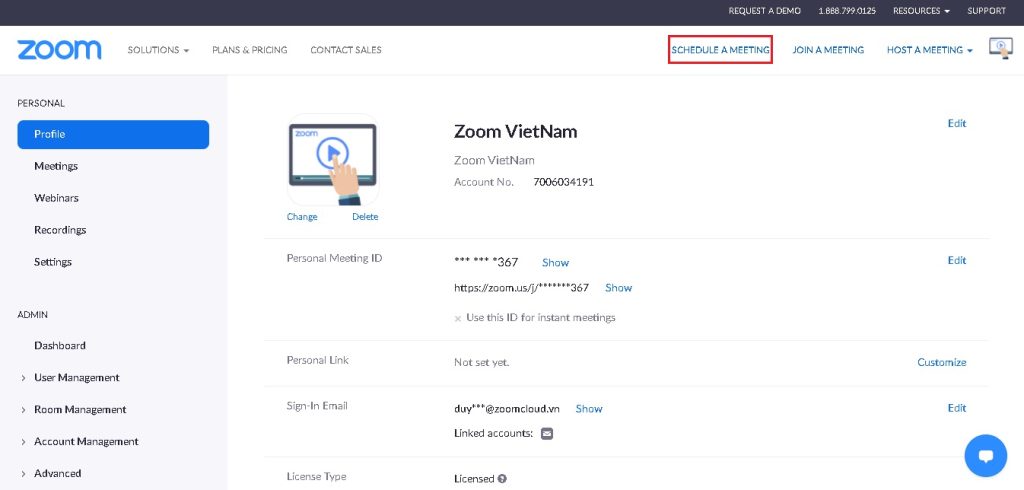Show the full personal meeting URL
The width and height of the screenshot is (1024, 490).
618,287
